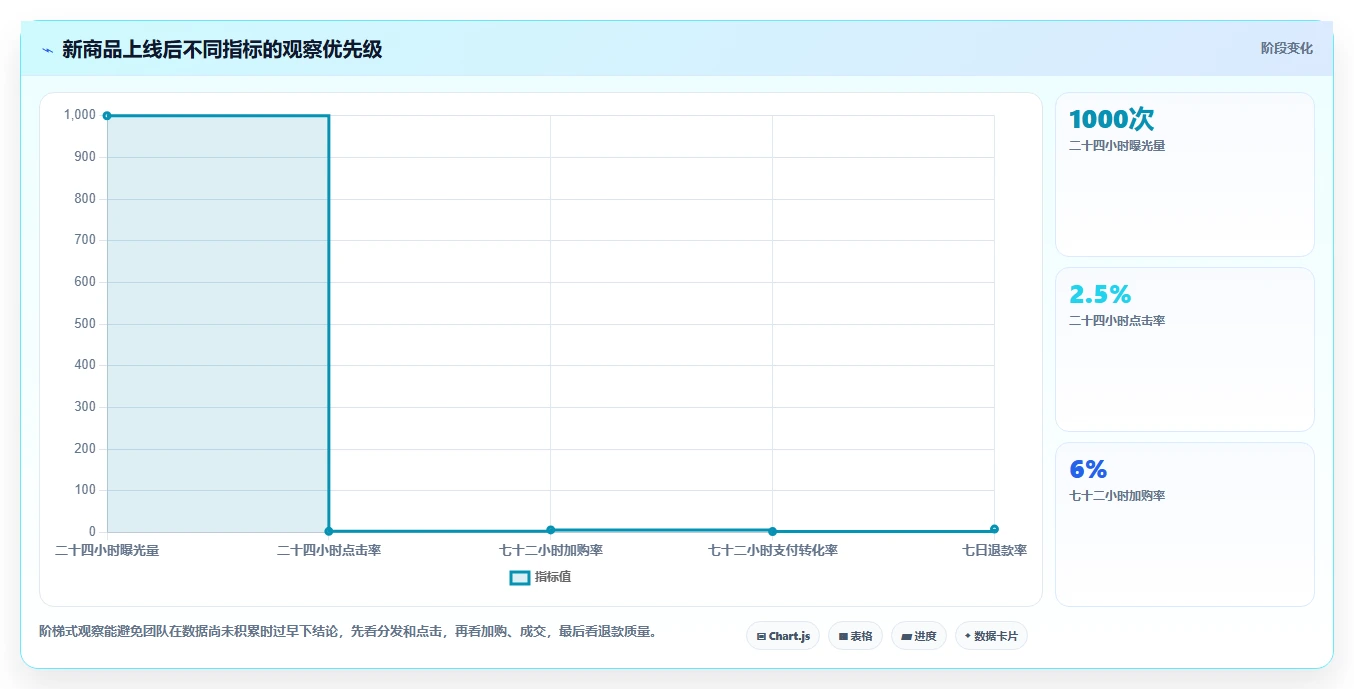Click the 七十二小时加购率 card caption
Image resolution: width=1354 pixels, height=689 pixels.
(1117, 495)
